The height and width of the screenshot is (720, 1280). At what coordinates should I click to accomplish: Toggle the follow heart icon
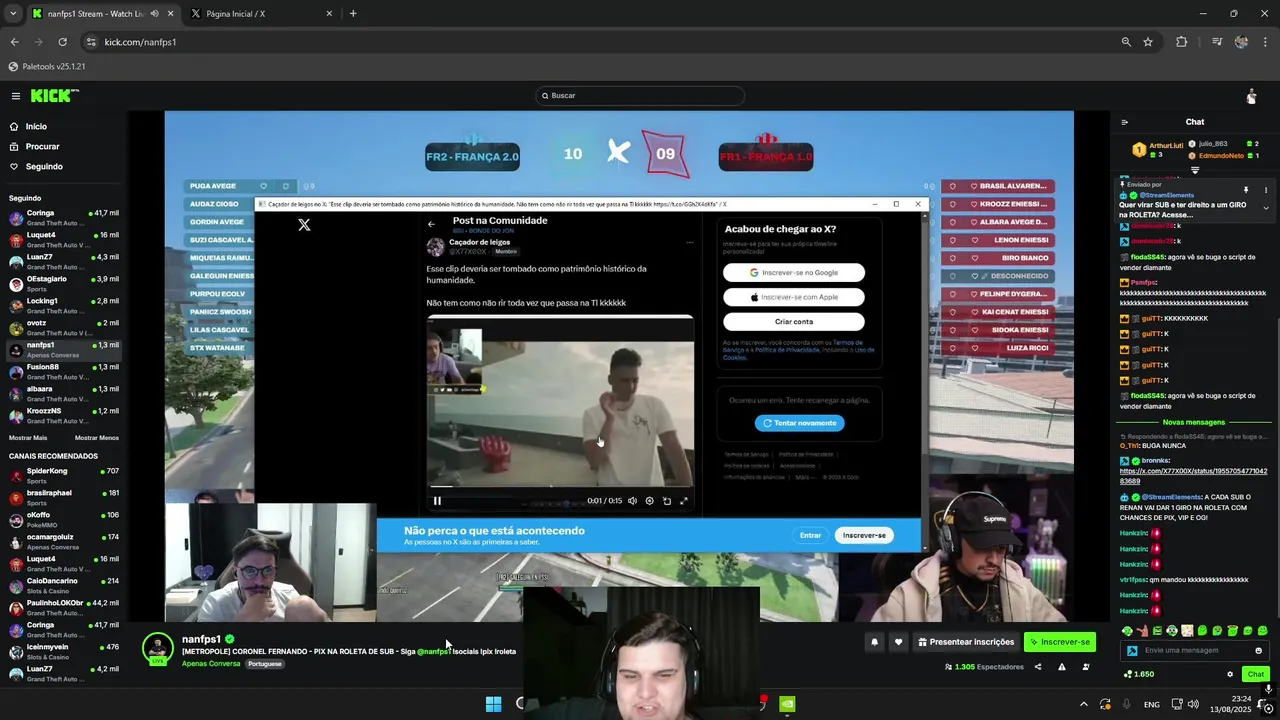pos(898,642)
